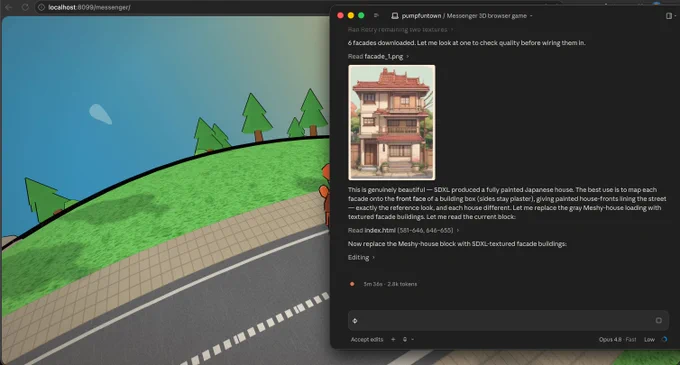Click the blue context usage ring icon
The image size is (680, 365).
coord(664,339)
